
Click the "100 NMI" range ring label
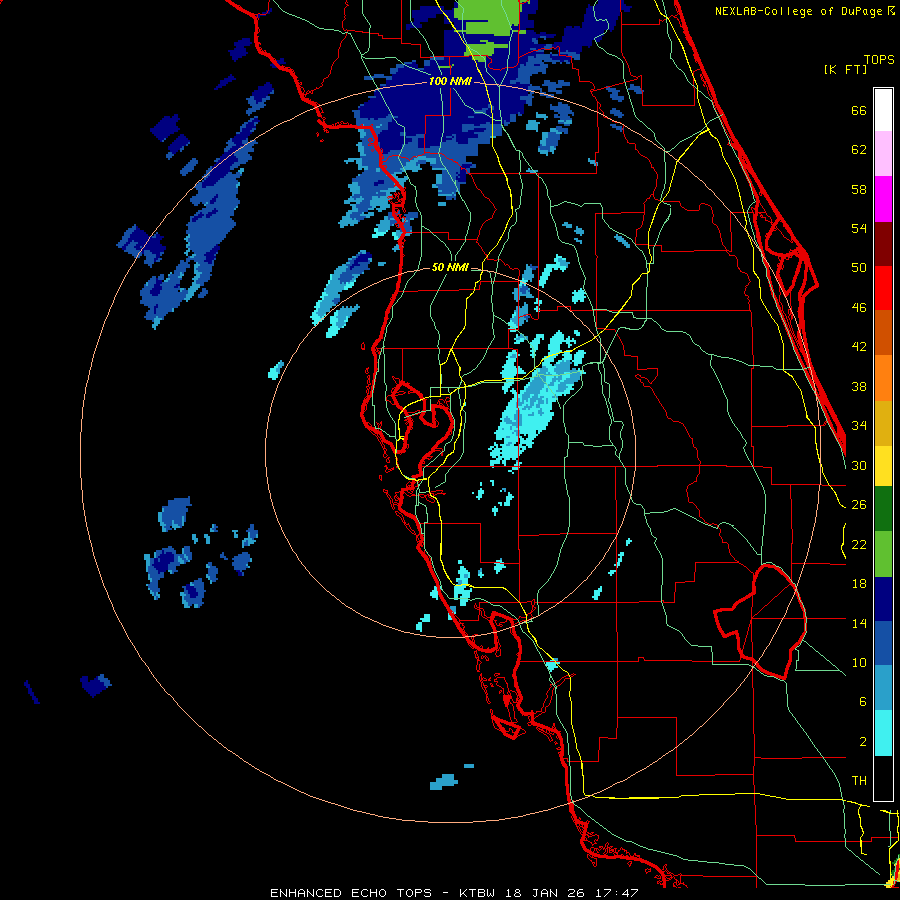(x=450, y=81)
